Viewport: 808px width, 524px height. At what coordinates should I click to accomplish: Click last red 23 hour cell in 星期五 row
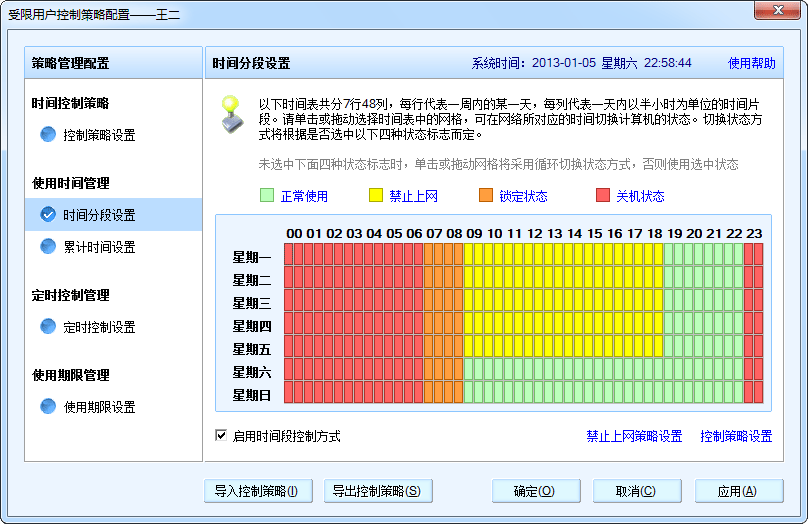pyautogui.click(x=759, y=346)
